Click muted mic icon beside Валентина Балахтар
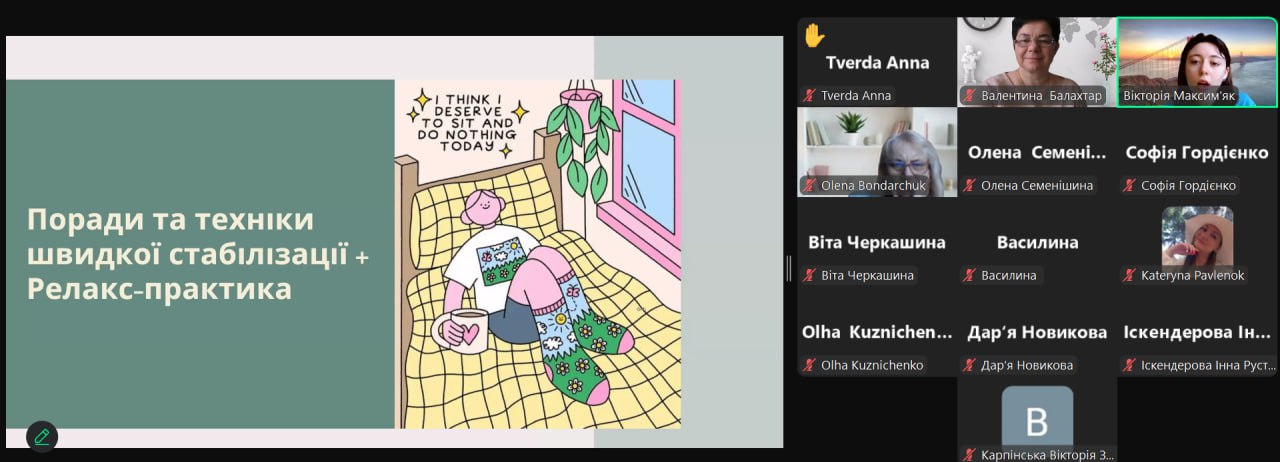 (x=969, y=96)
